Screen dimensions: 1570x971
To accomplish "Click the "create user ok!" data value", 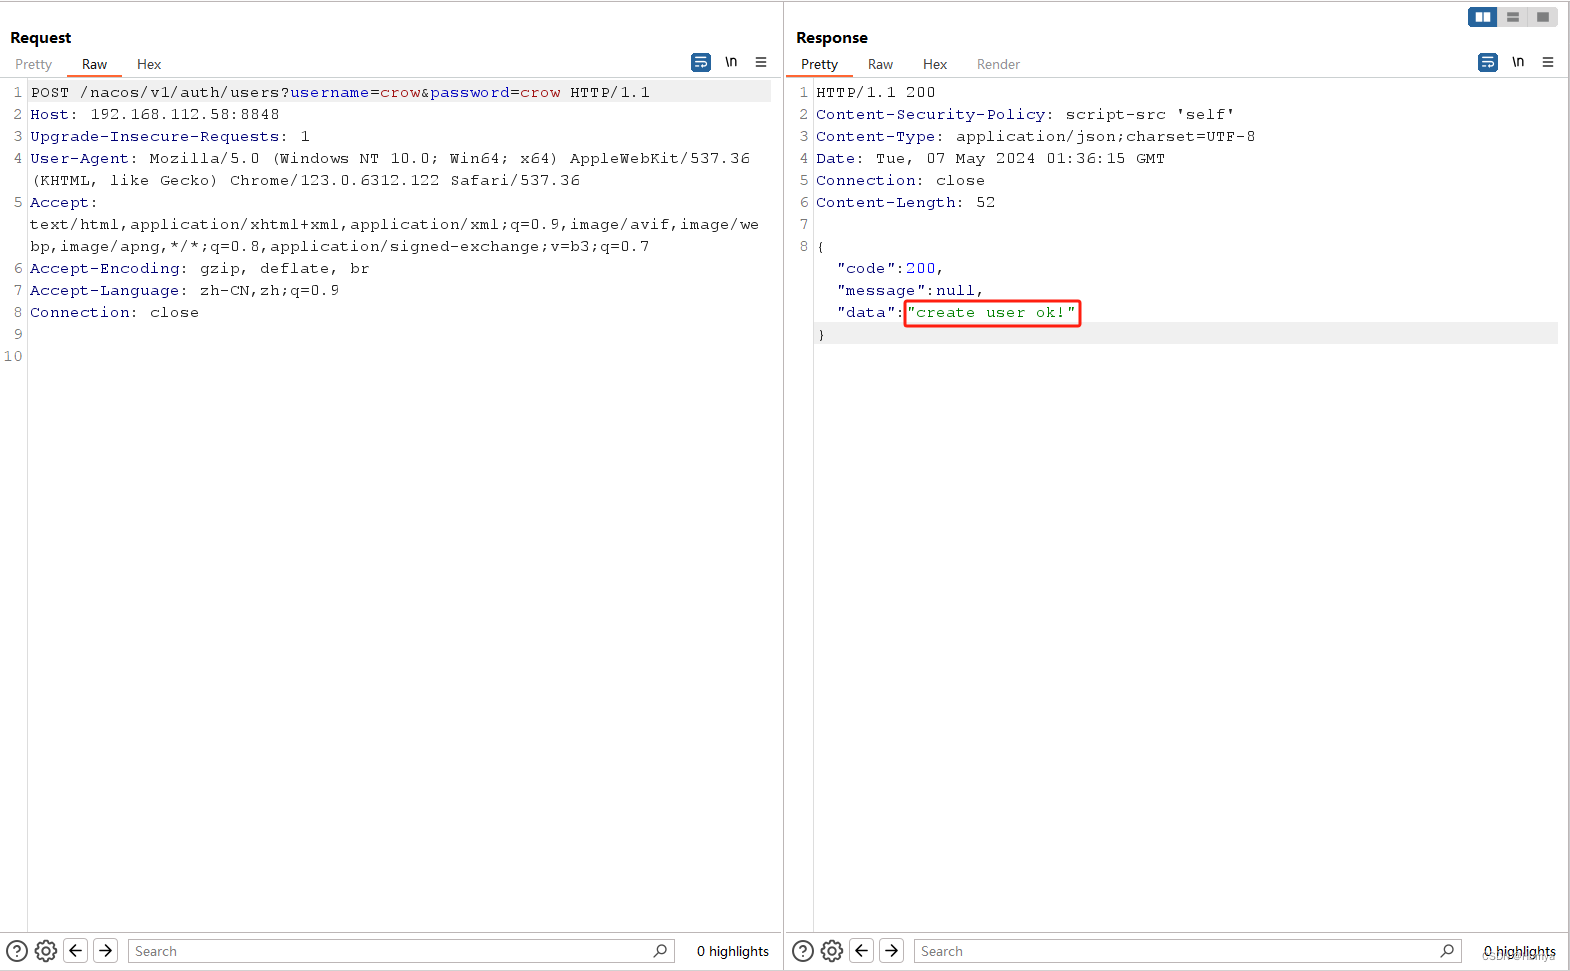I will tap(992, 312).
